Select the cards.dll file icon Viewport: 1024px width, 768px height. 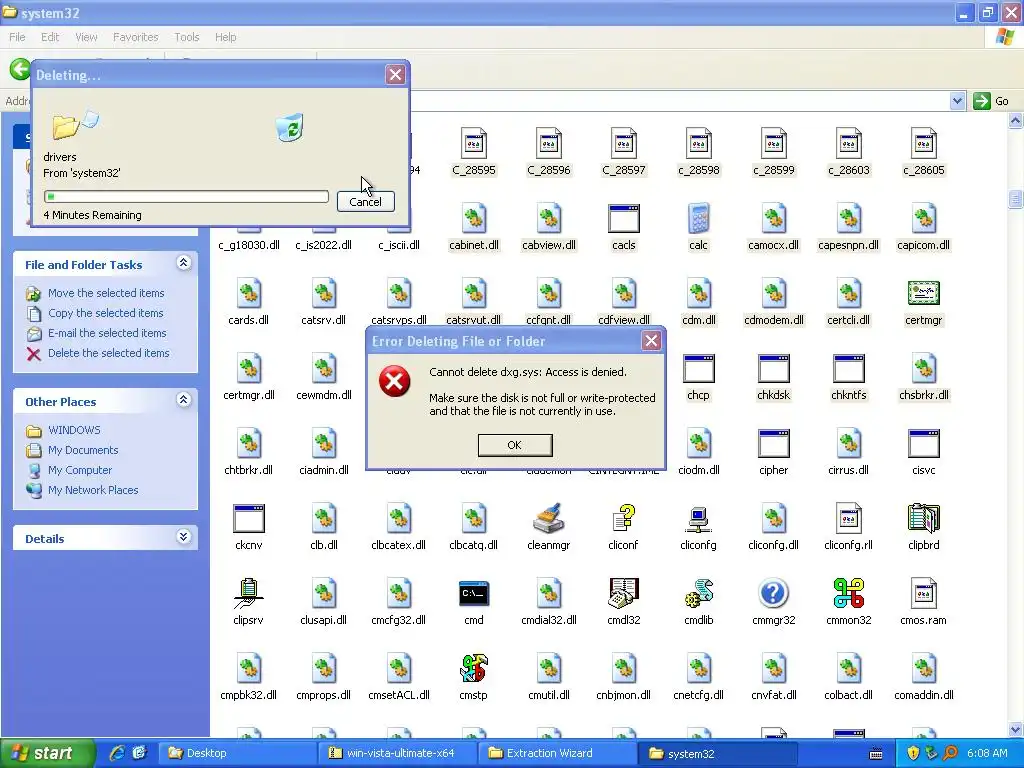(248, 294)
